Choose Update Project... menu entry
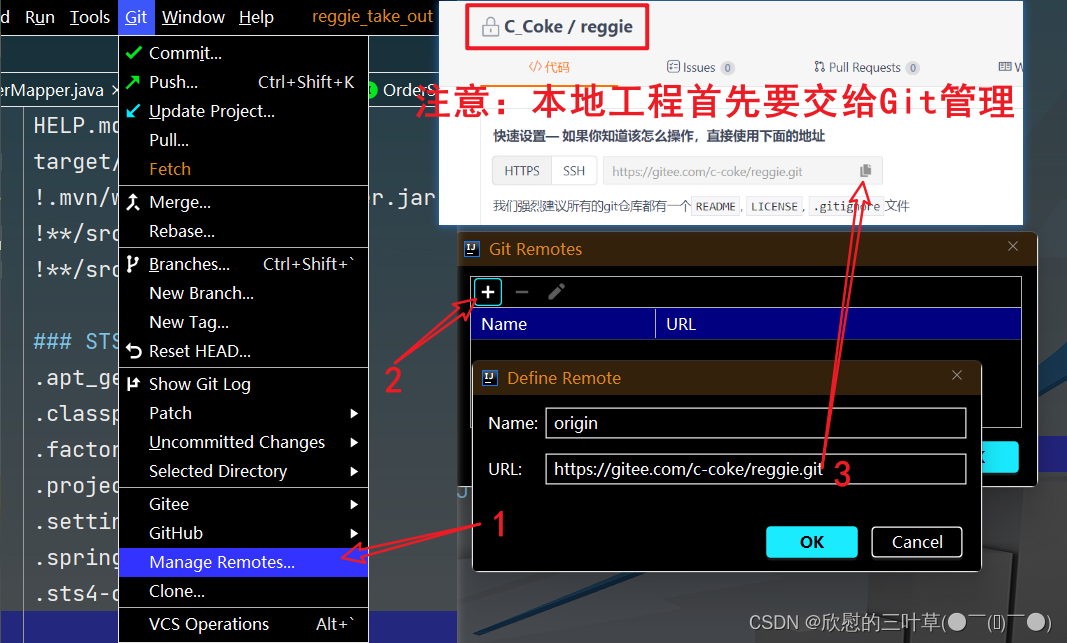 [244, 111]
